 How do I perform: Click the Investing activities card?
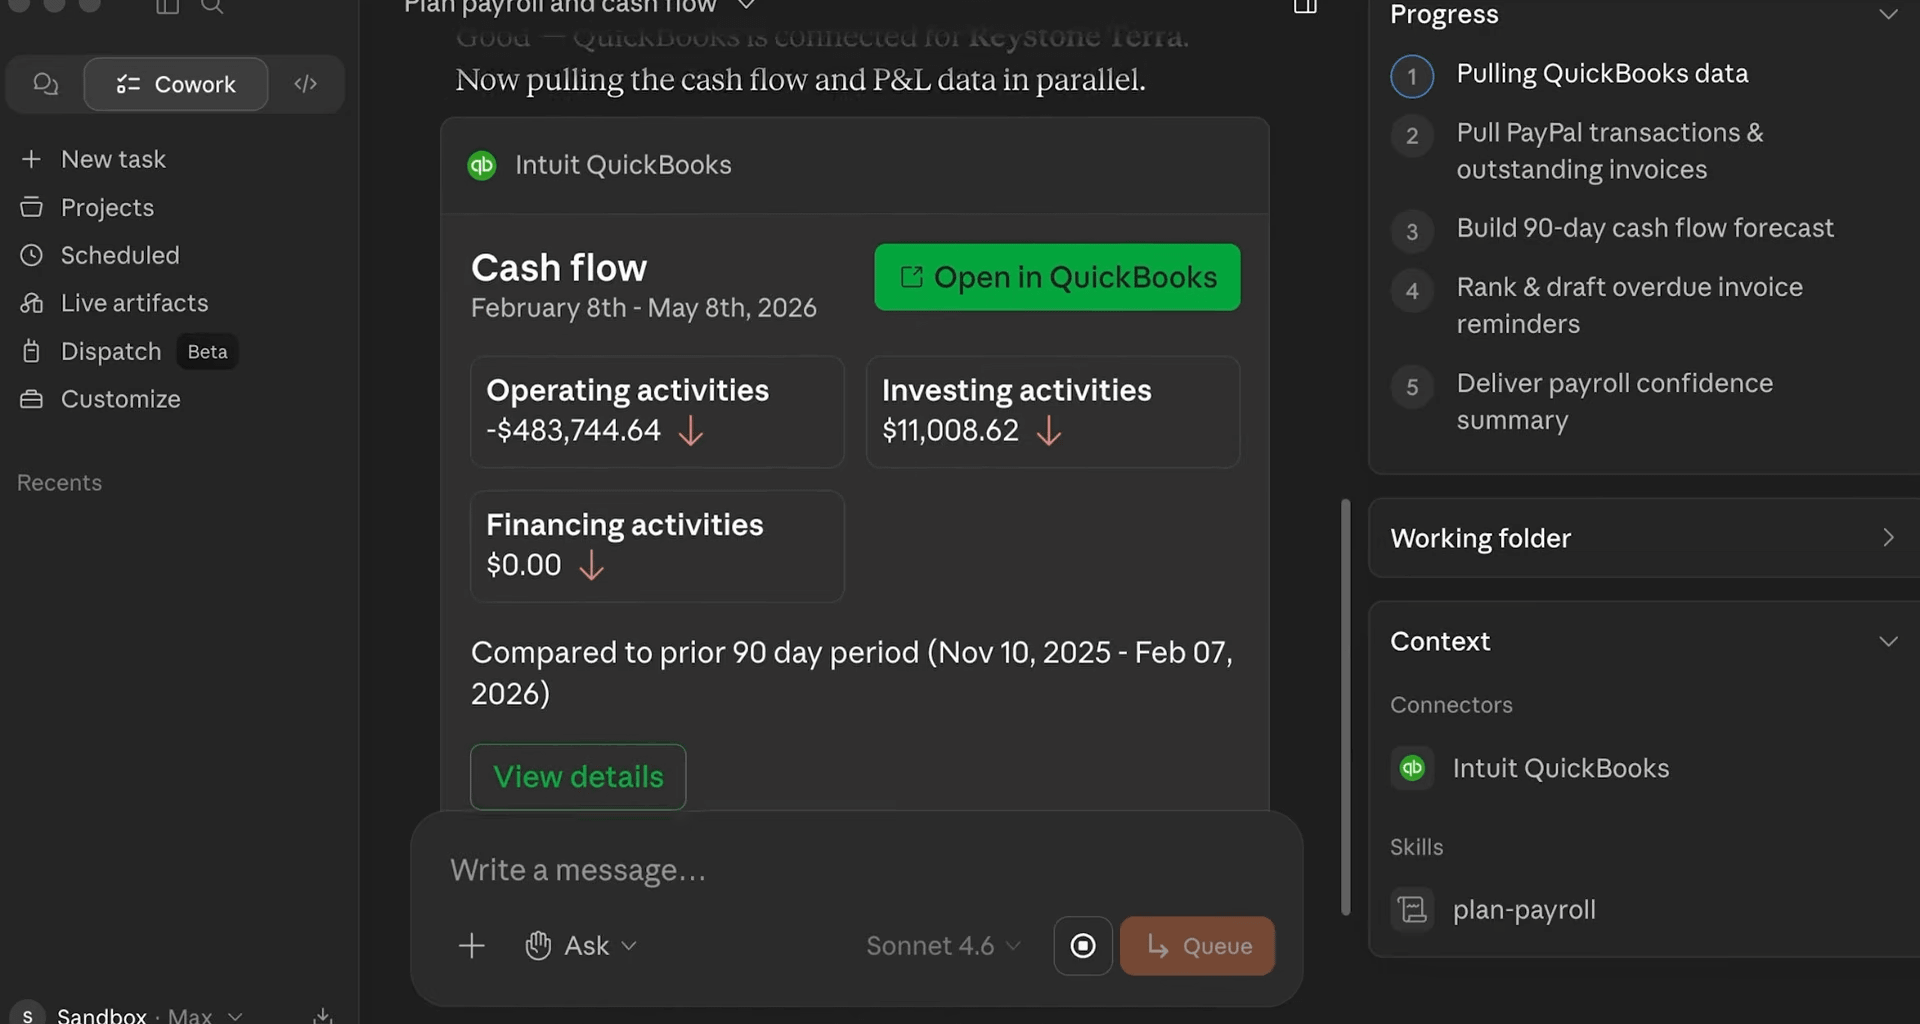tap(1052, 411)
